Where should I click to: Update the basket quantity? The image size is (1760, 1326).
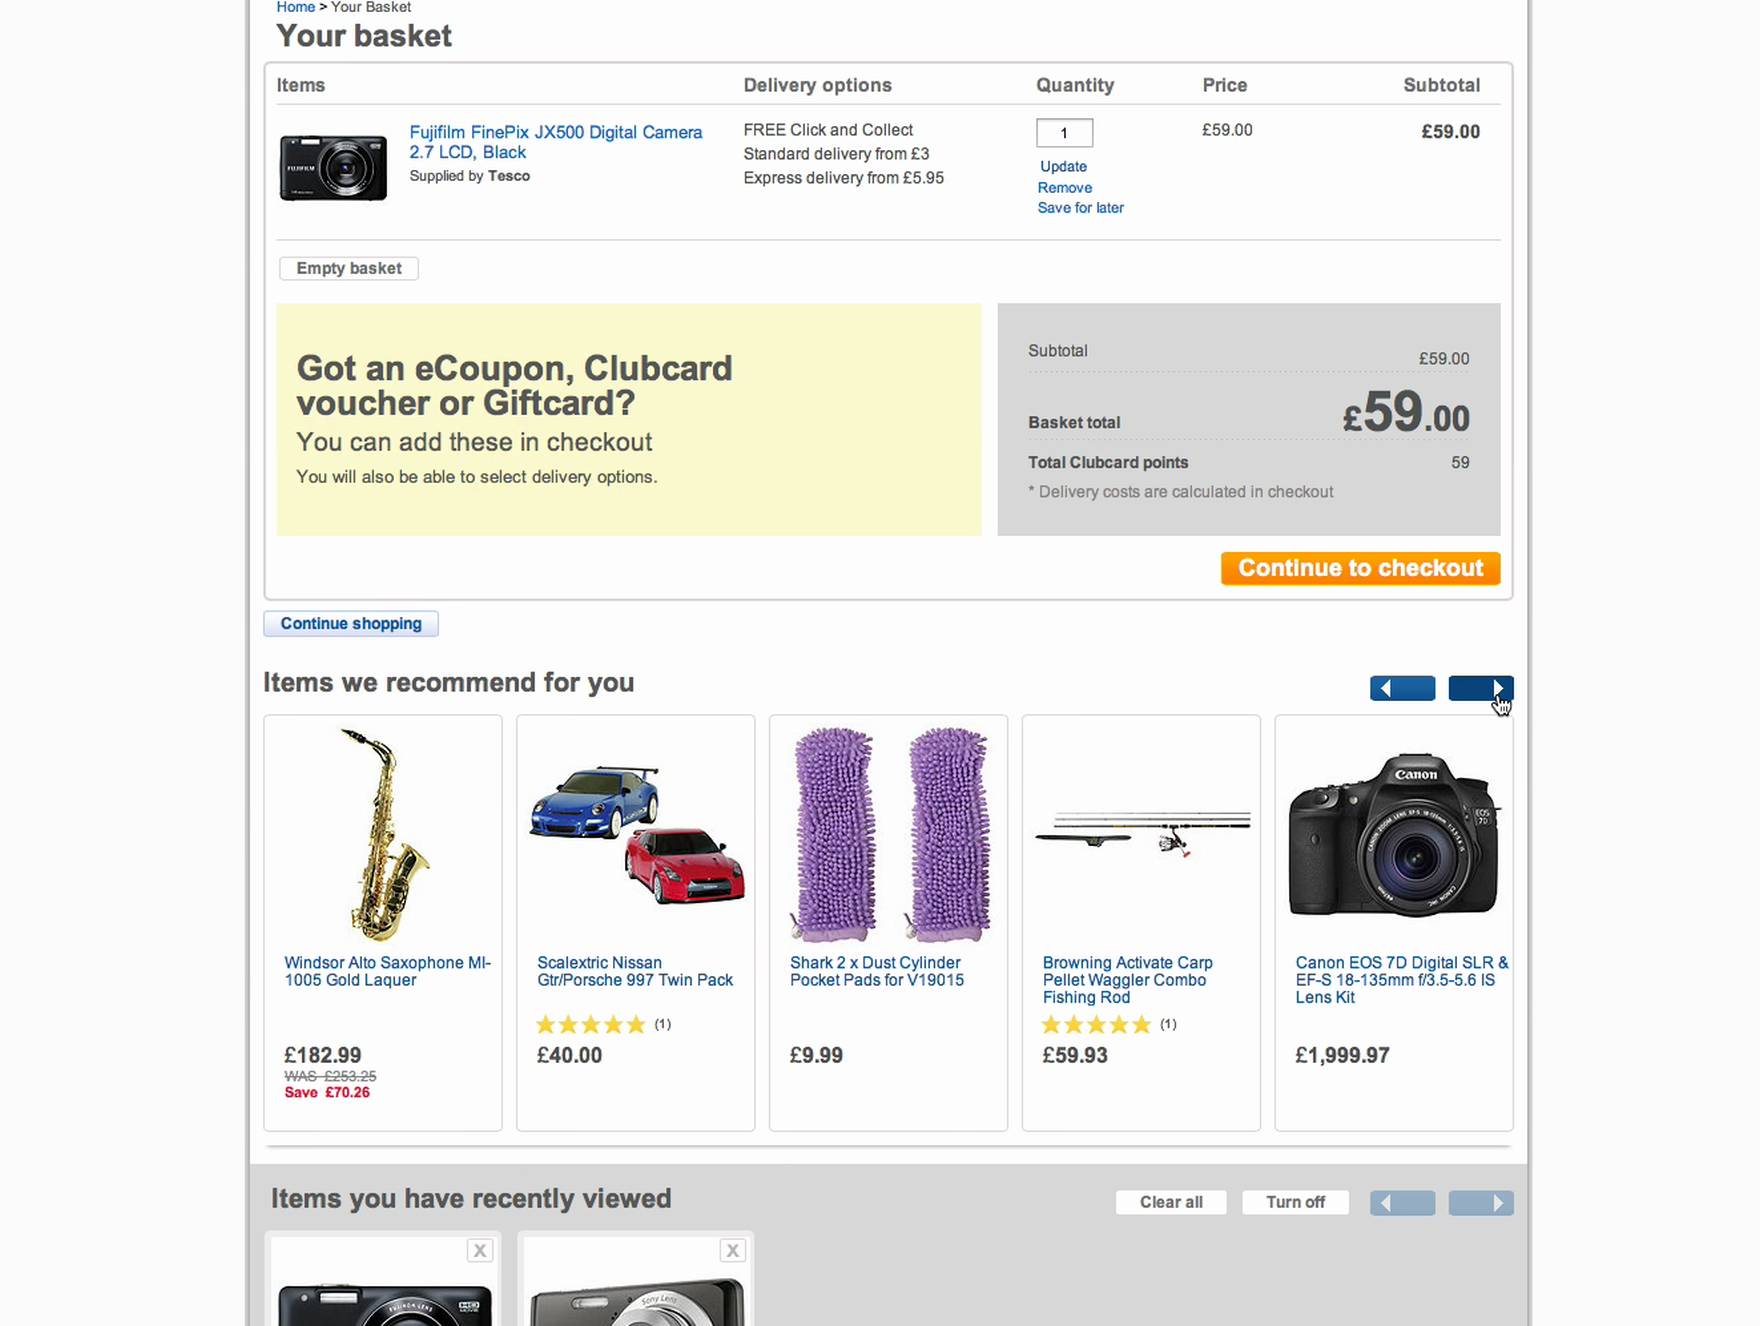1063,166
